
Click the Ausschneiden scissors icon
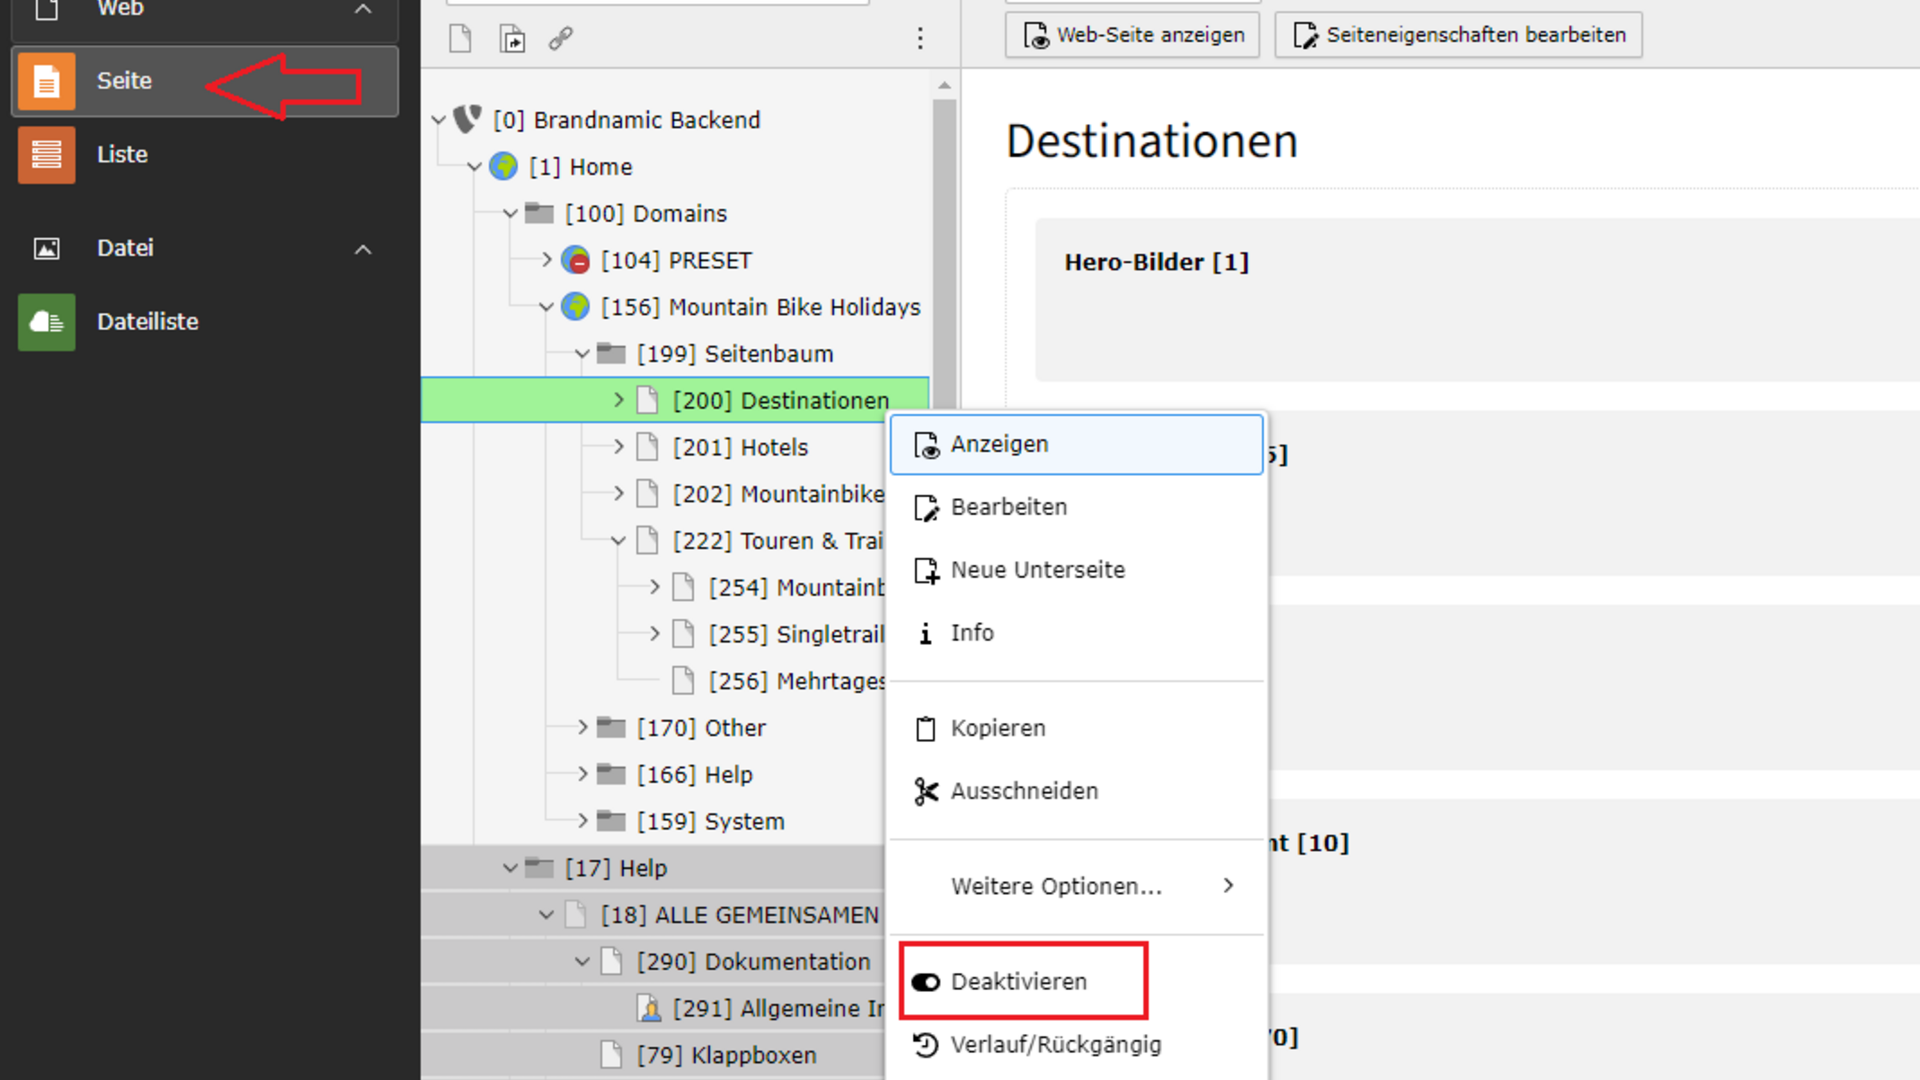click(926, 791)
